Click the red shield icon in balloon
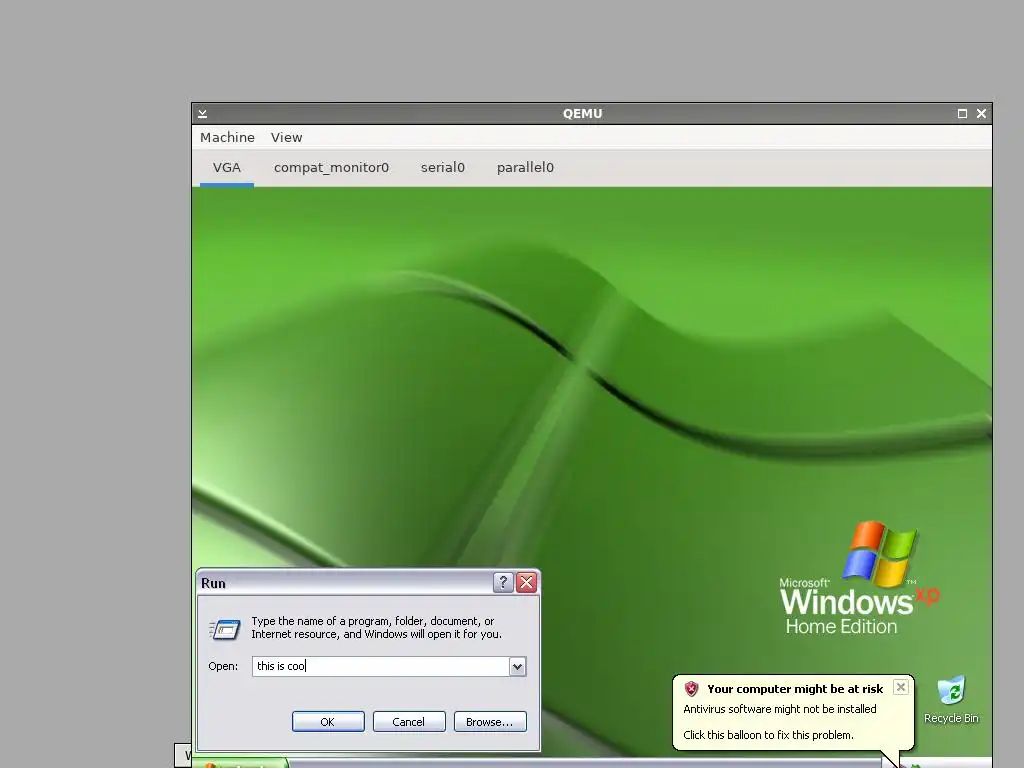Screen dimensions: 1024x768 (692, 689)
